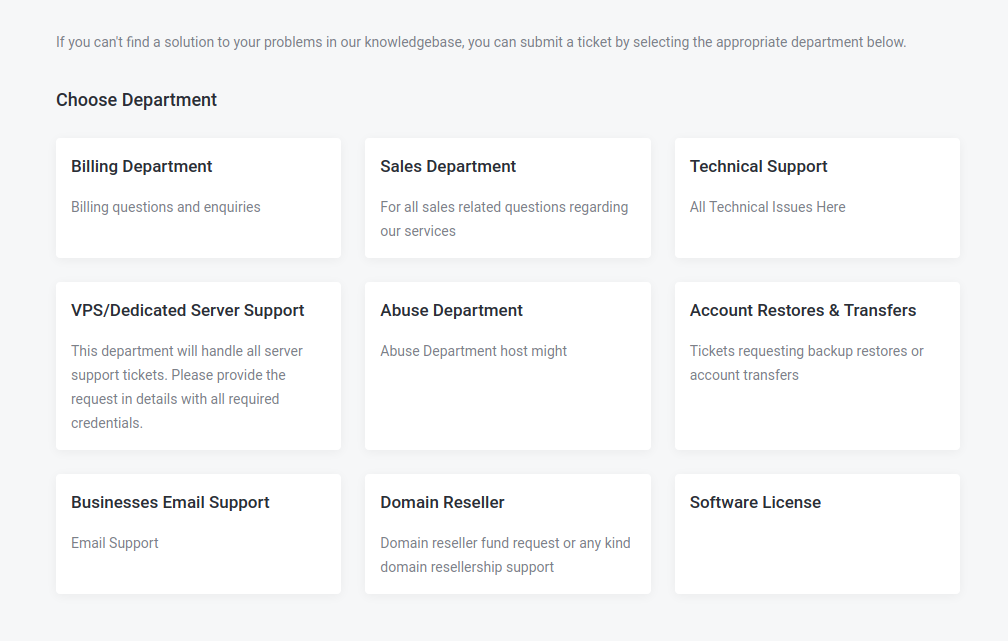Screen dimensions: 1008x641
Task: Open Account Restores & Transfers card
Action: 817,366
